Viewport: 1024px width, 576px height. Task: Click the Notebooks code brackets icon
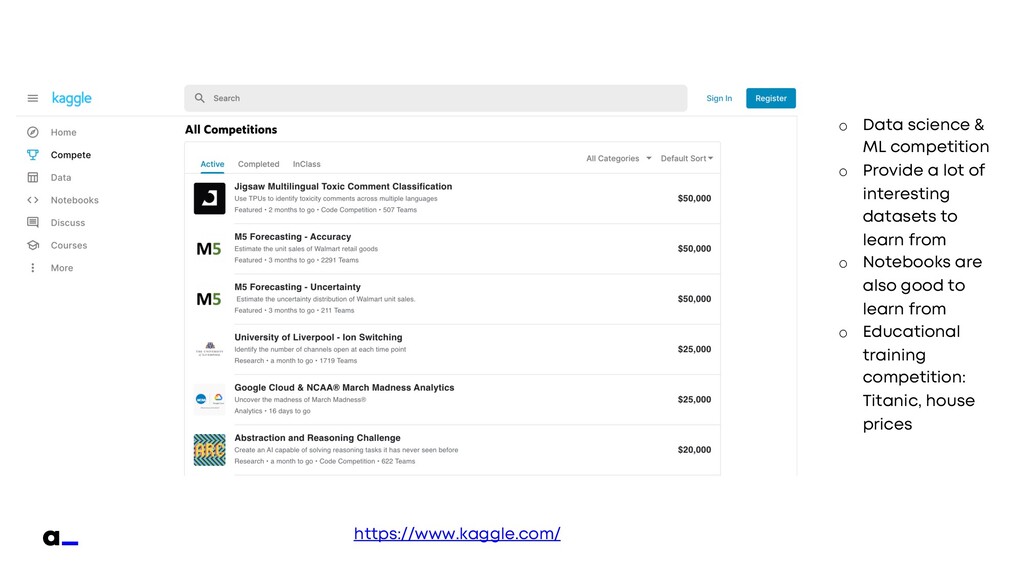(x=33, y=200)
